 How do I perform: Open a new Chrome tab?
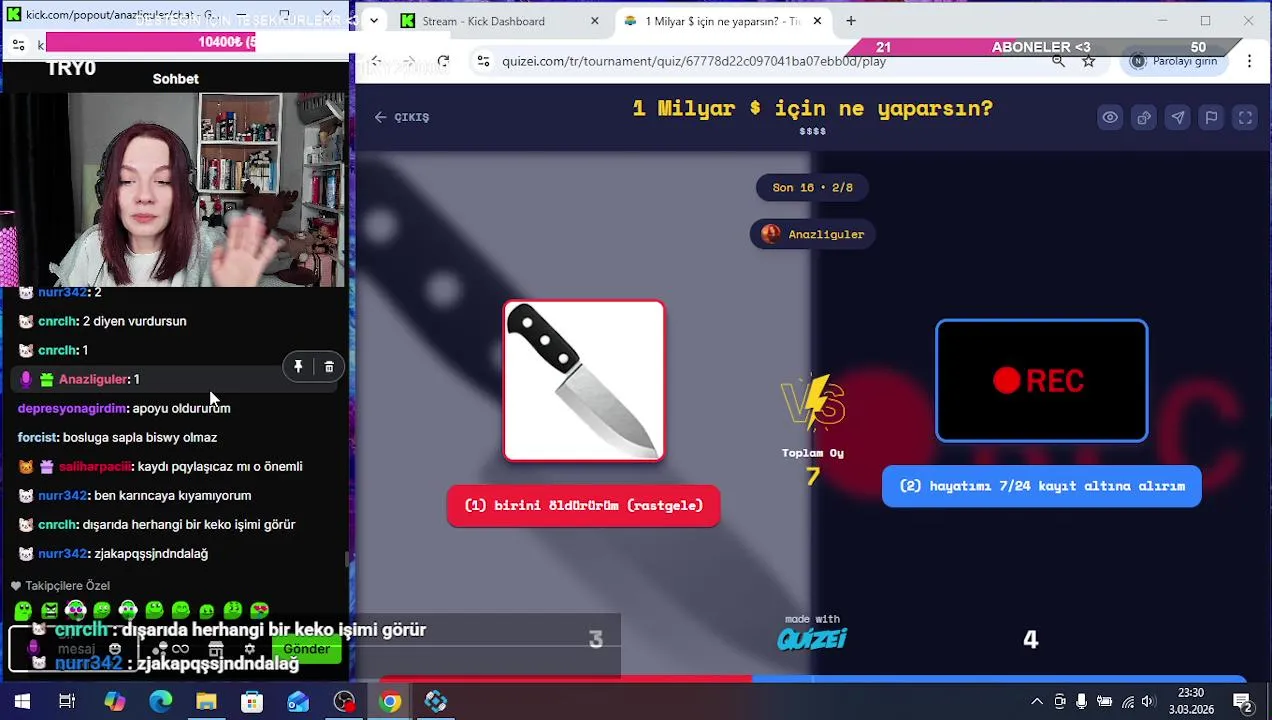click(851, 21)
